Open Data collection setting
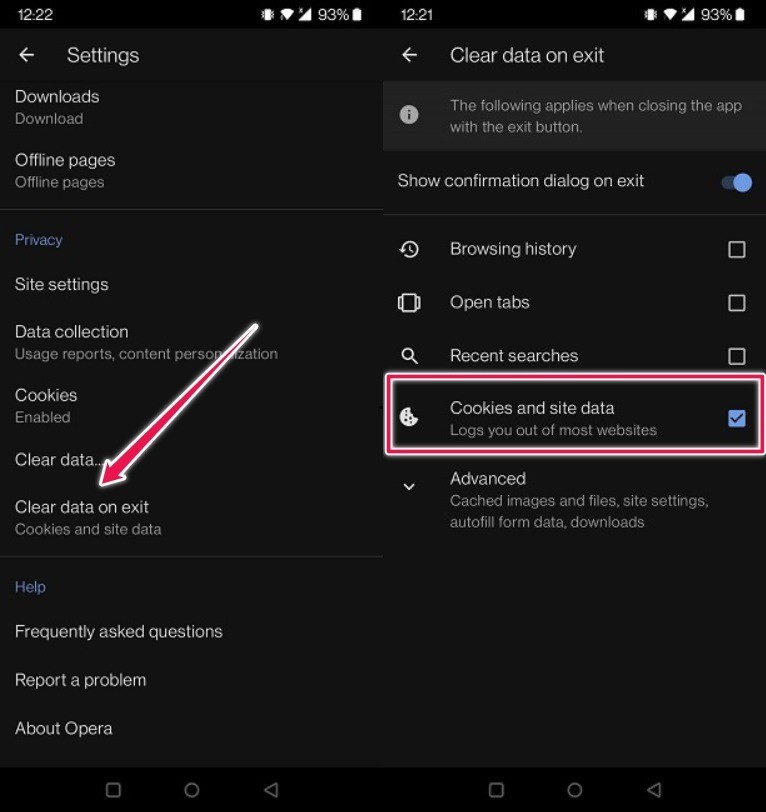Viewport: 766px width, 812px height. pyautogui.click(x=192, y=342)
